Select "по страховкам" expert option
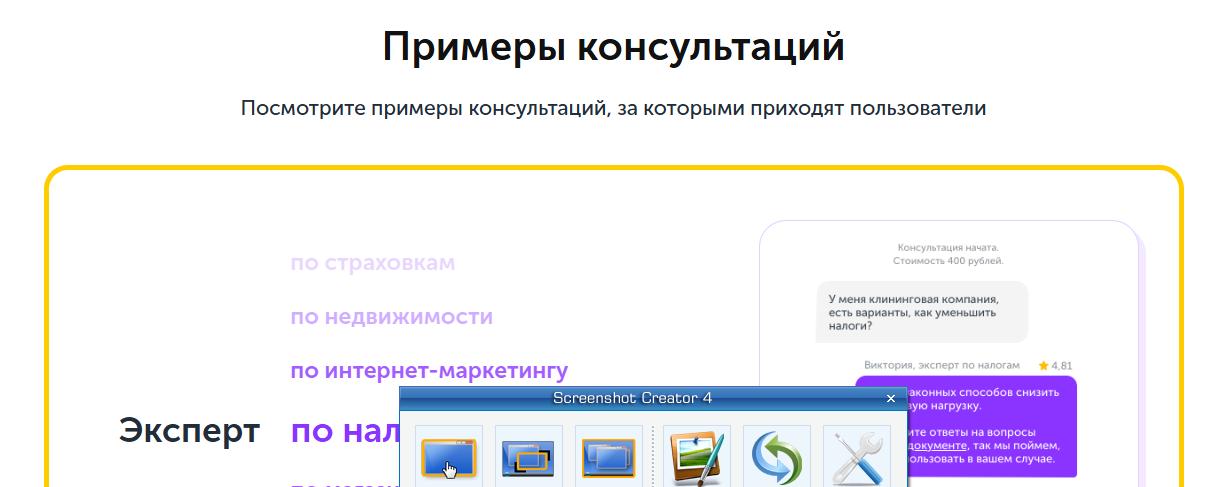 pos(372,263)
